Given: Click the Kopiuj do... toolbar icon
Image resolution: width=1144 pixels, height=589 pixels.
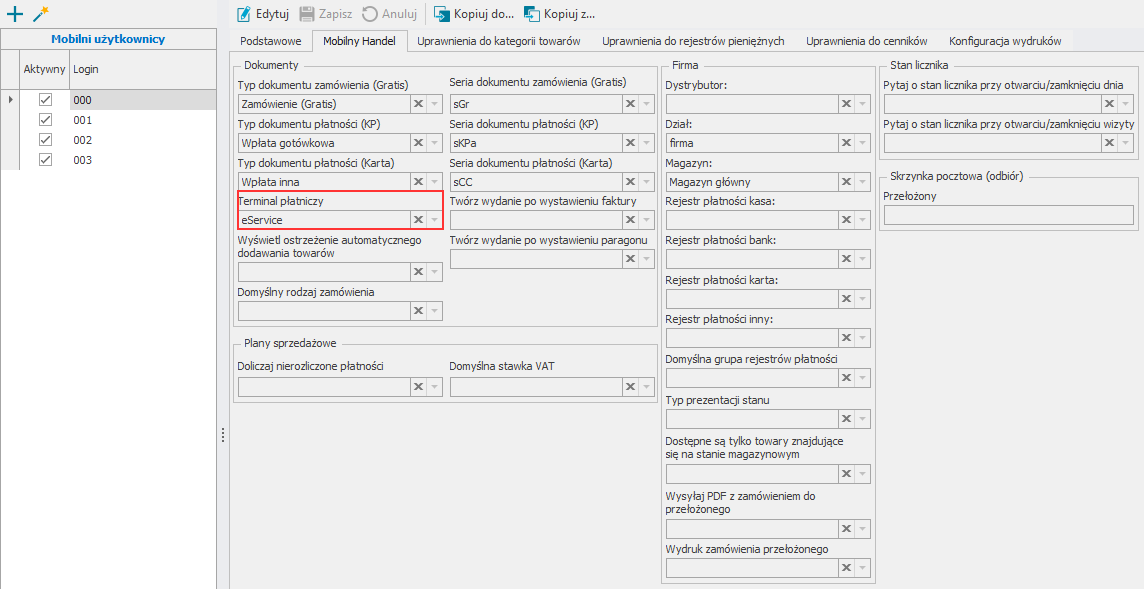Looking at the screenshot, I should tap(441, 14).
